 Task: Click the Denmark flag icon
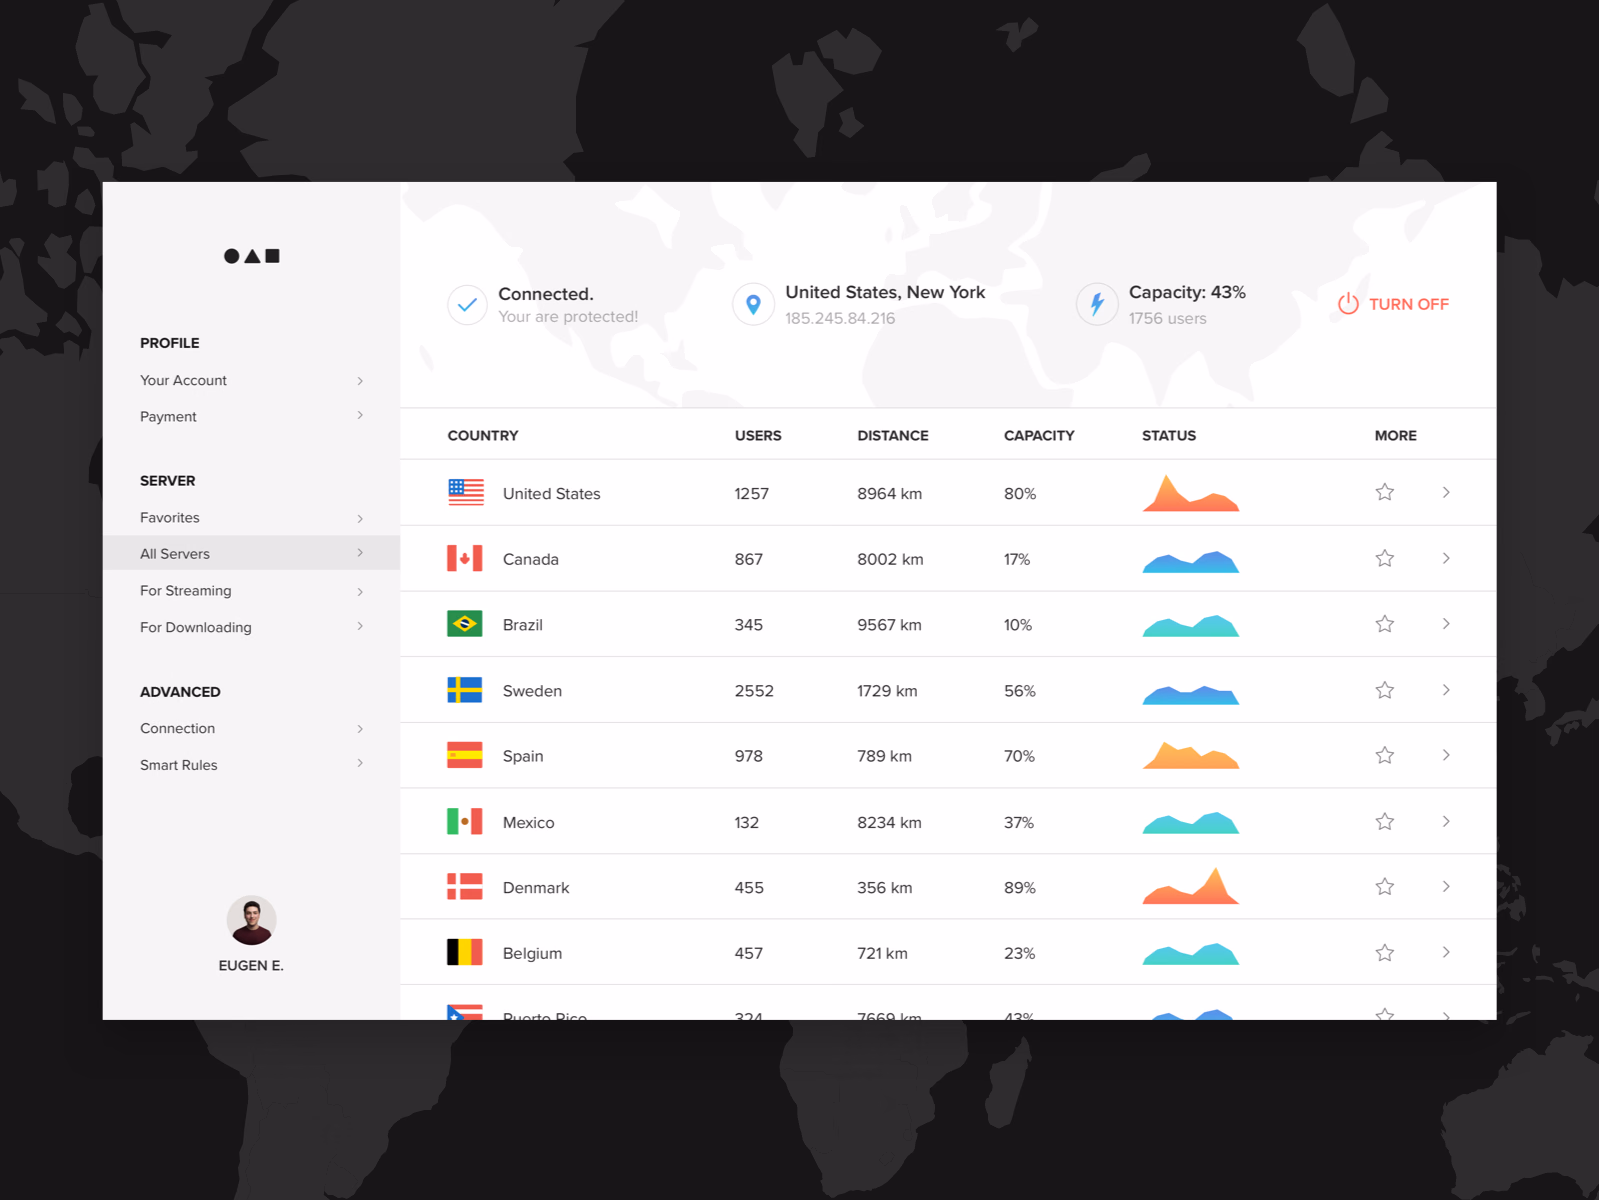[465, 887]
